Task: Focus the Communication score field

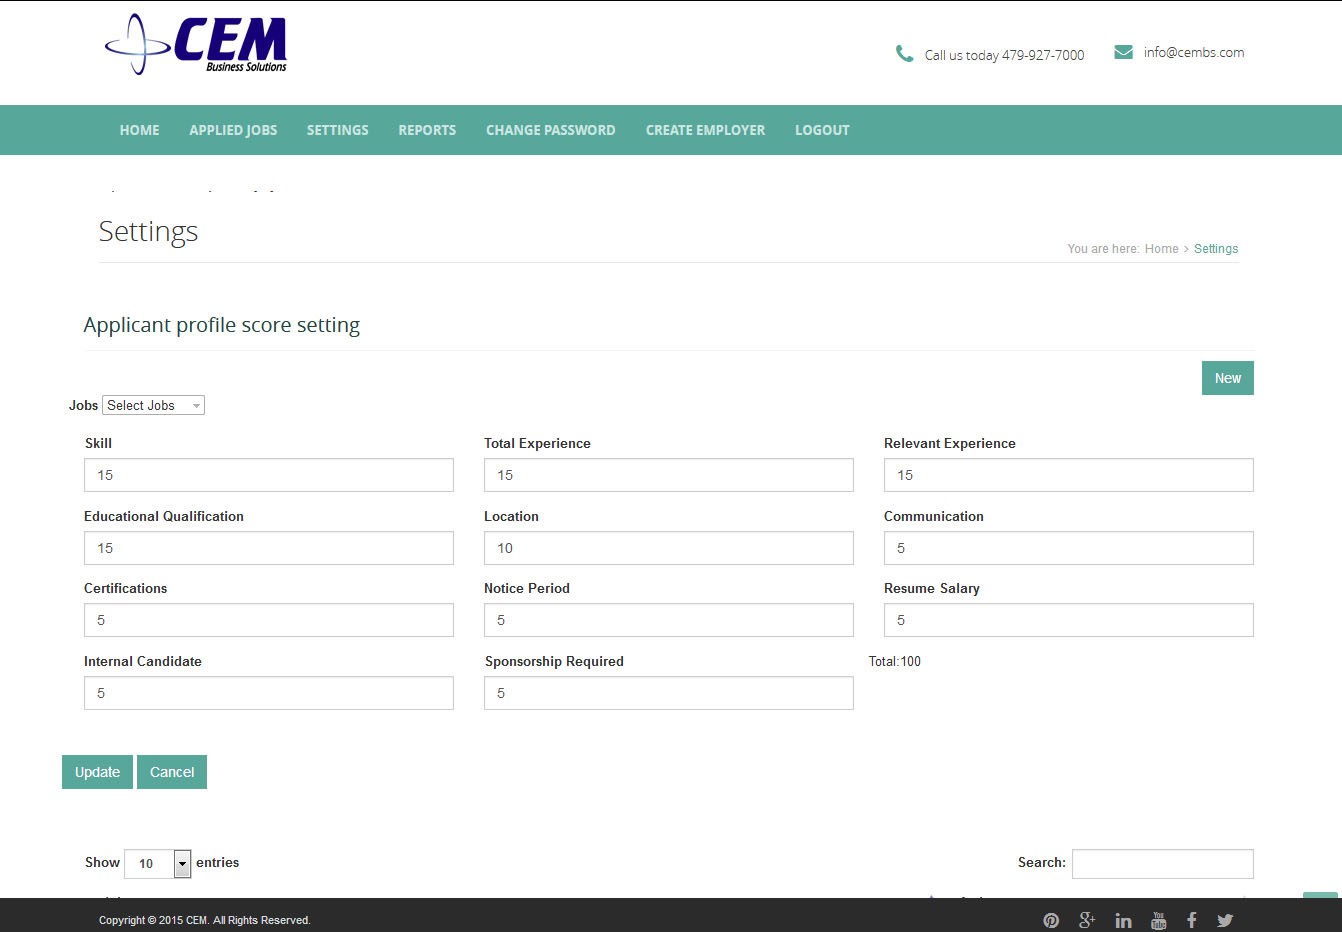Action: (1069, 548)
